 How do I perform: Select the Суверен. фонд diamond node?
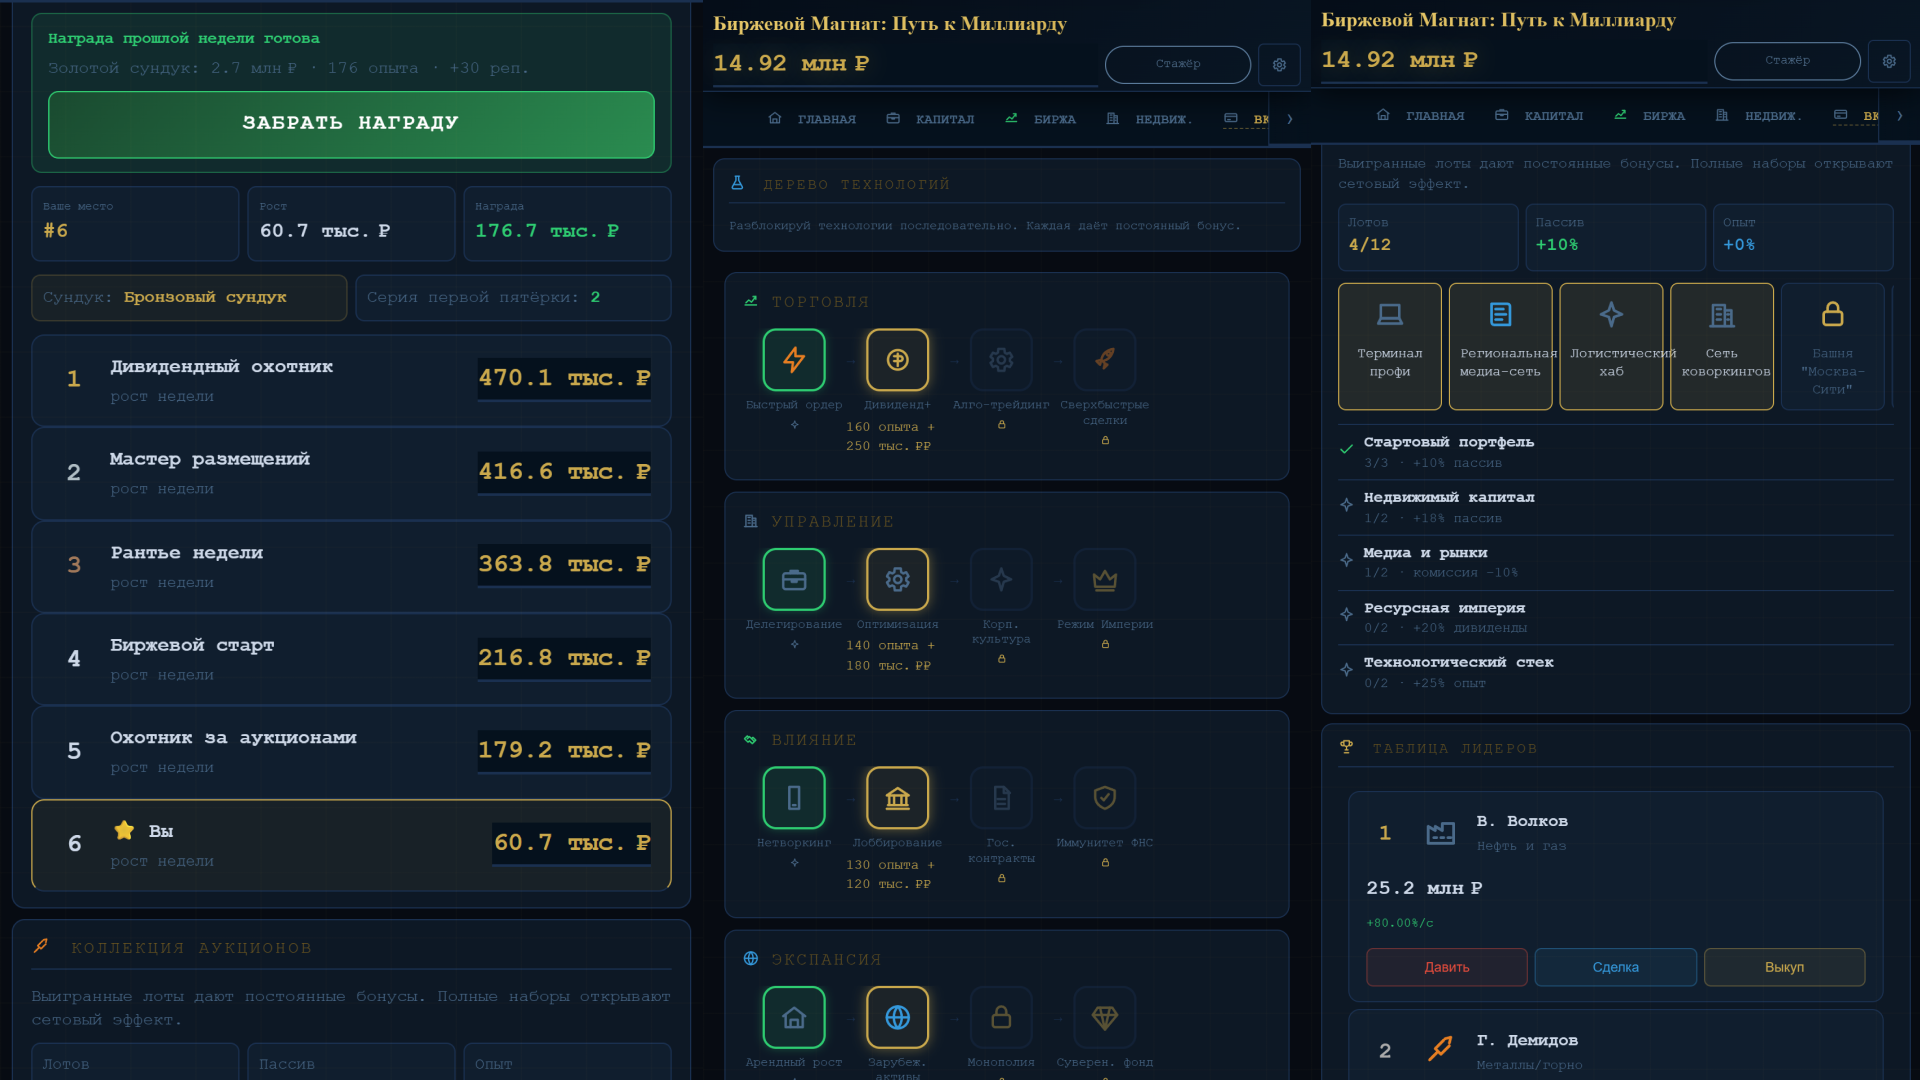click(x=1105, y=1017)
